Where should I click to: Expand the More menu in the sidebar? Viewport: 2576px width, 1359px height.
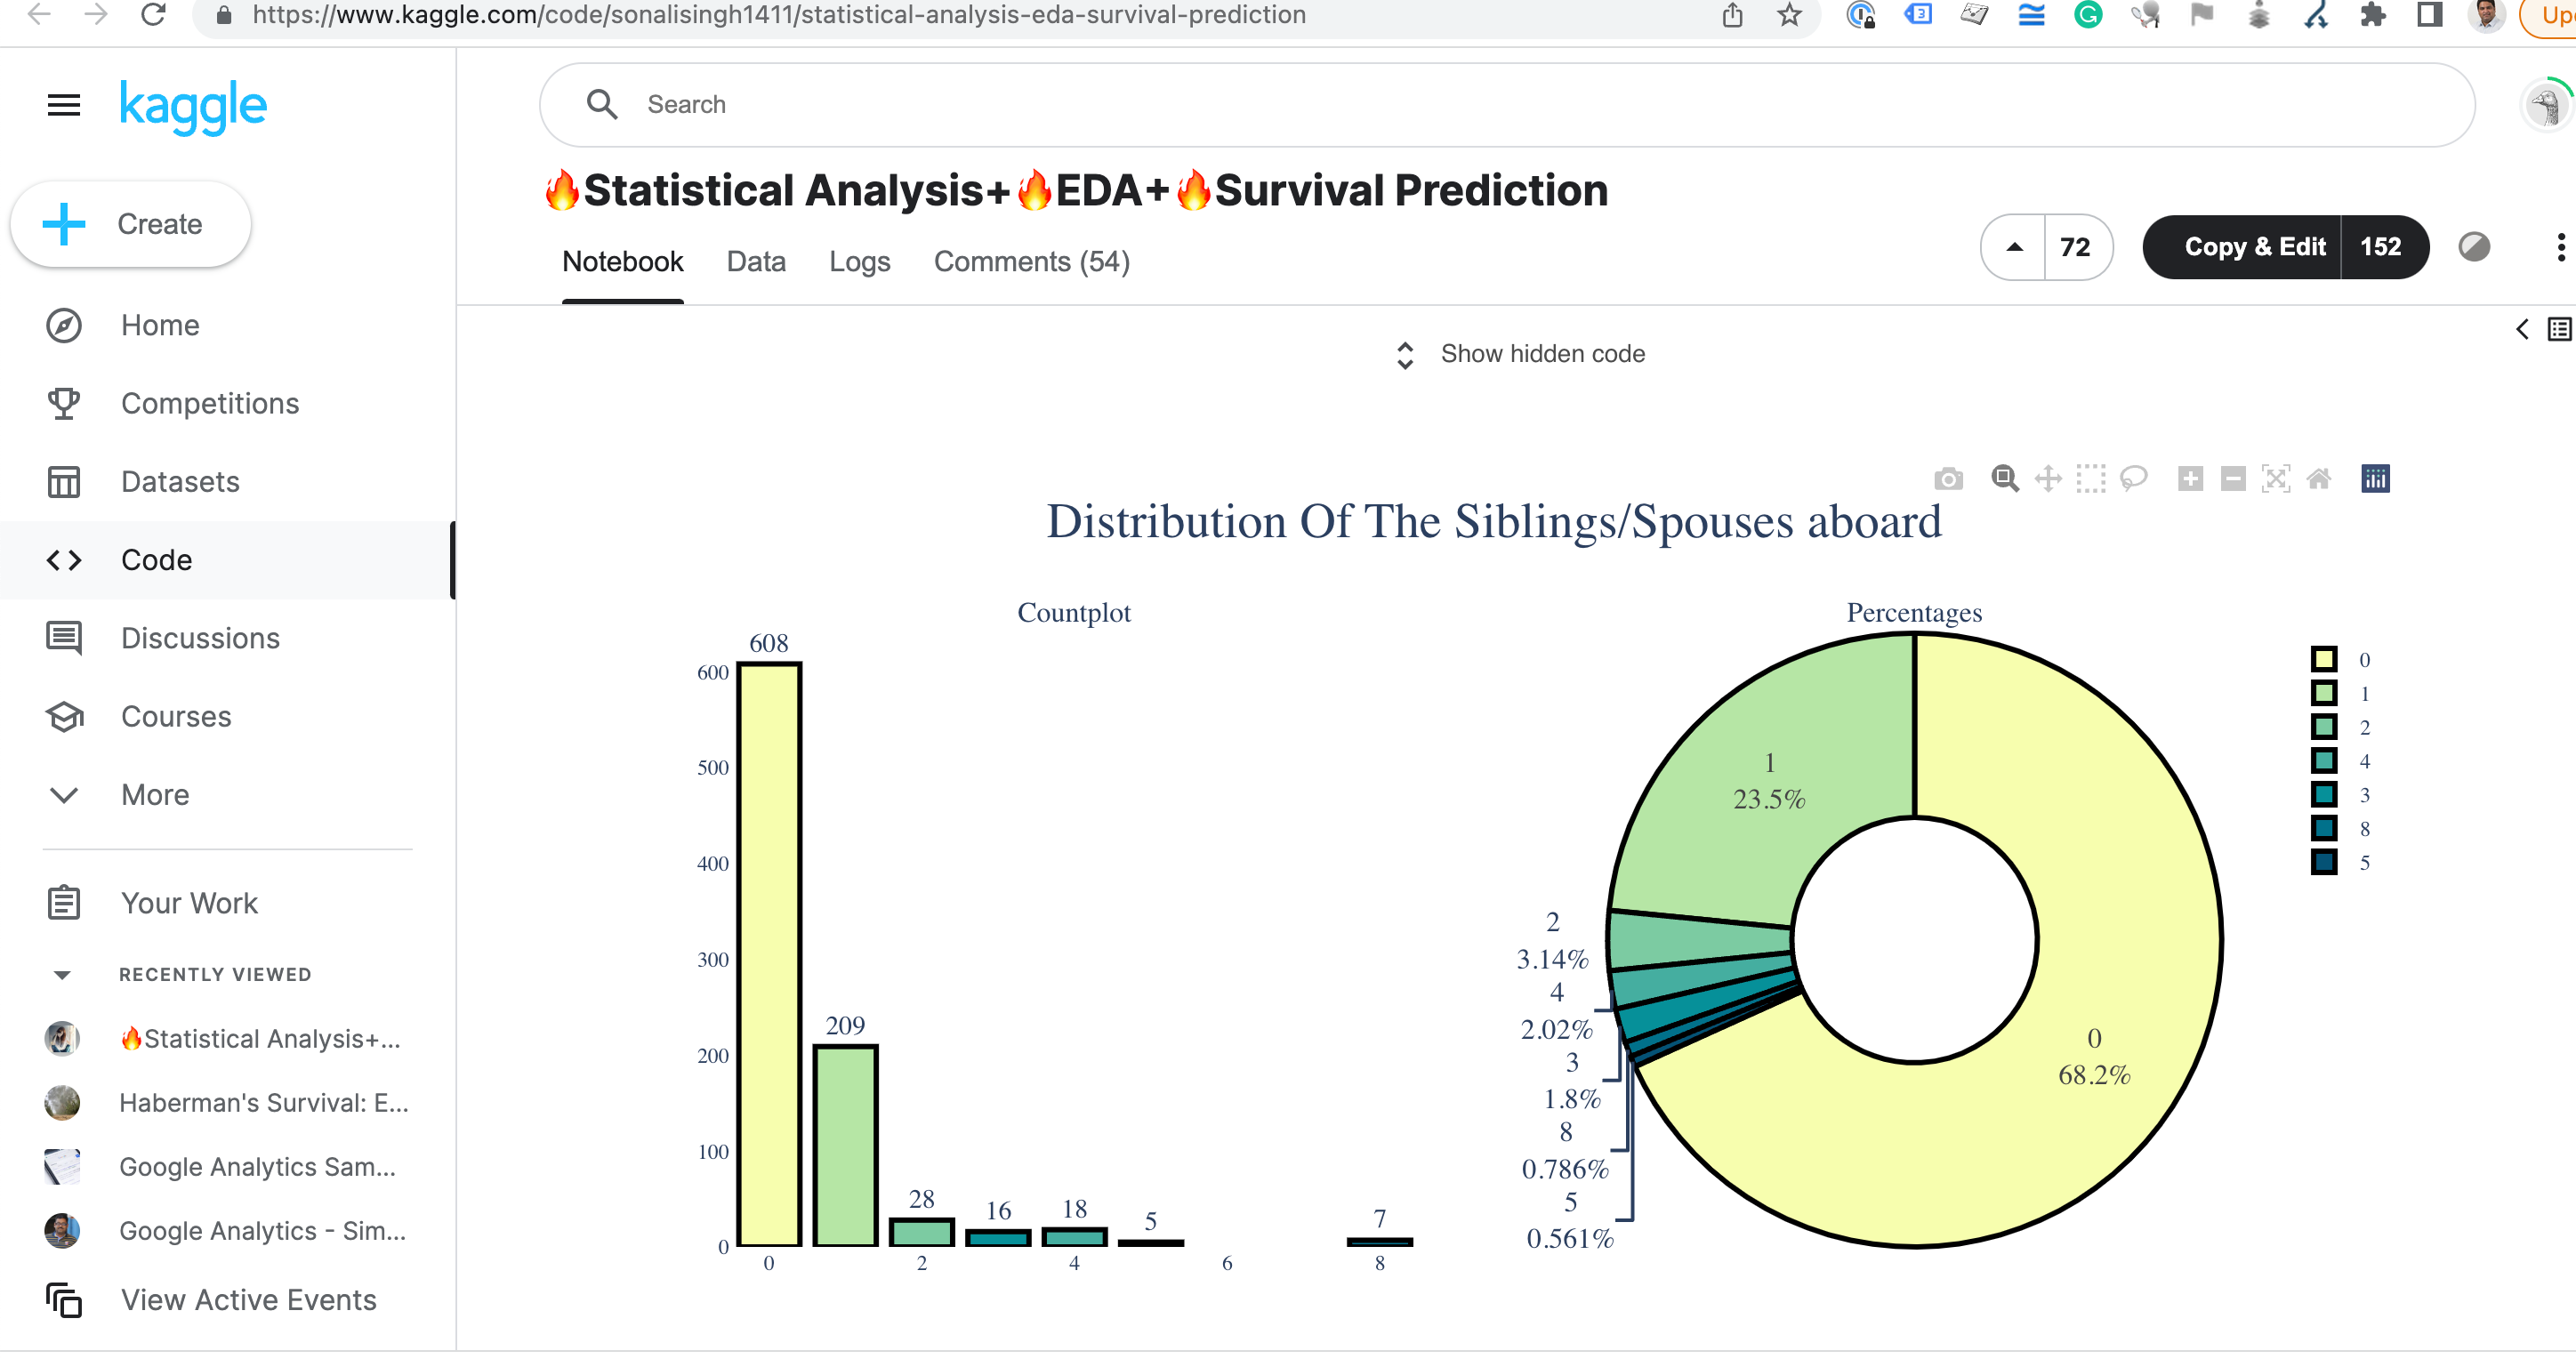pos(155,794)
